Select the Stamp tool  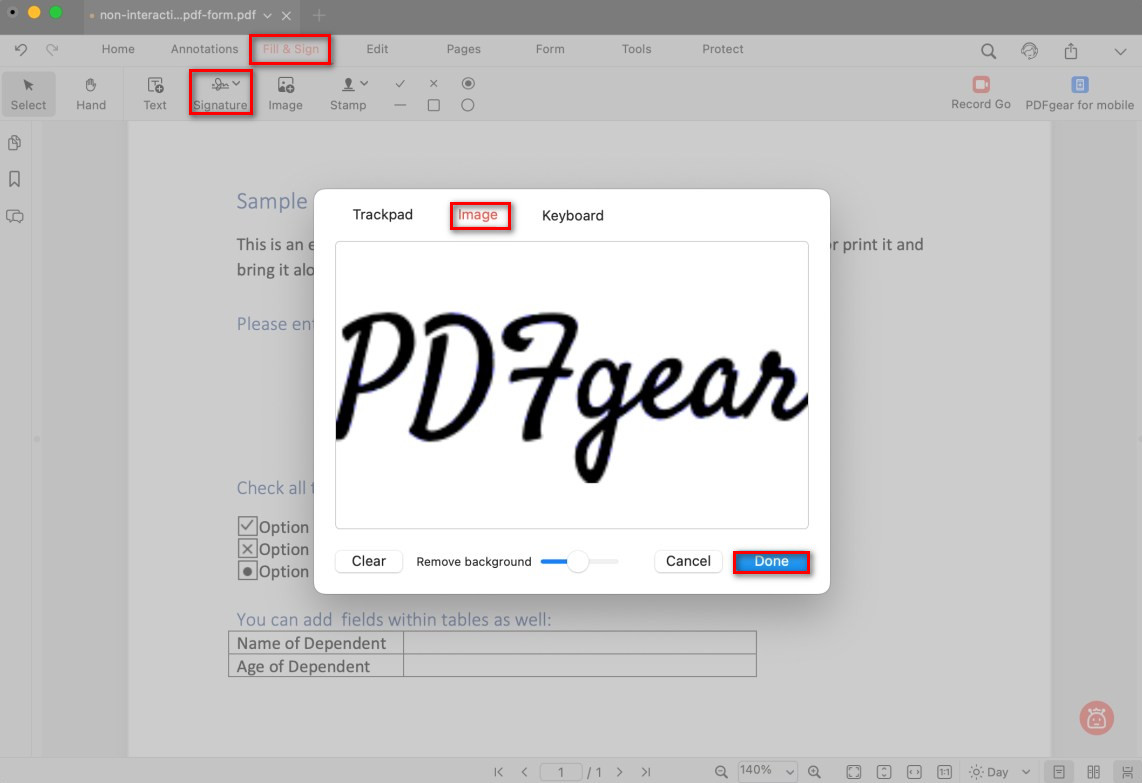click(x=348, y=94)
